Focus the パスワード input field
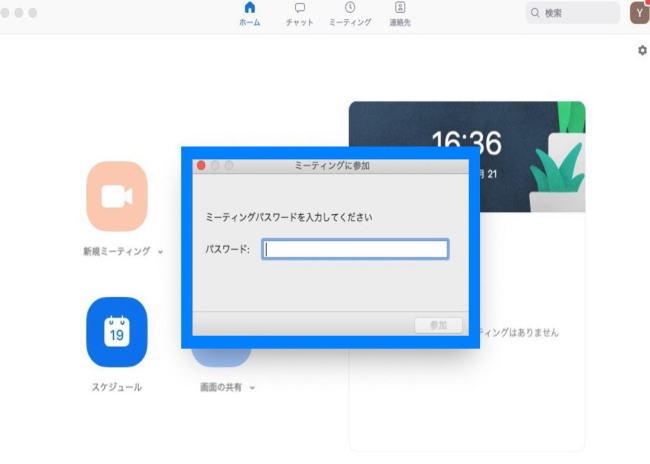This screenshot has height=464, width=650. point(355,249)
